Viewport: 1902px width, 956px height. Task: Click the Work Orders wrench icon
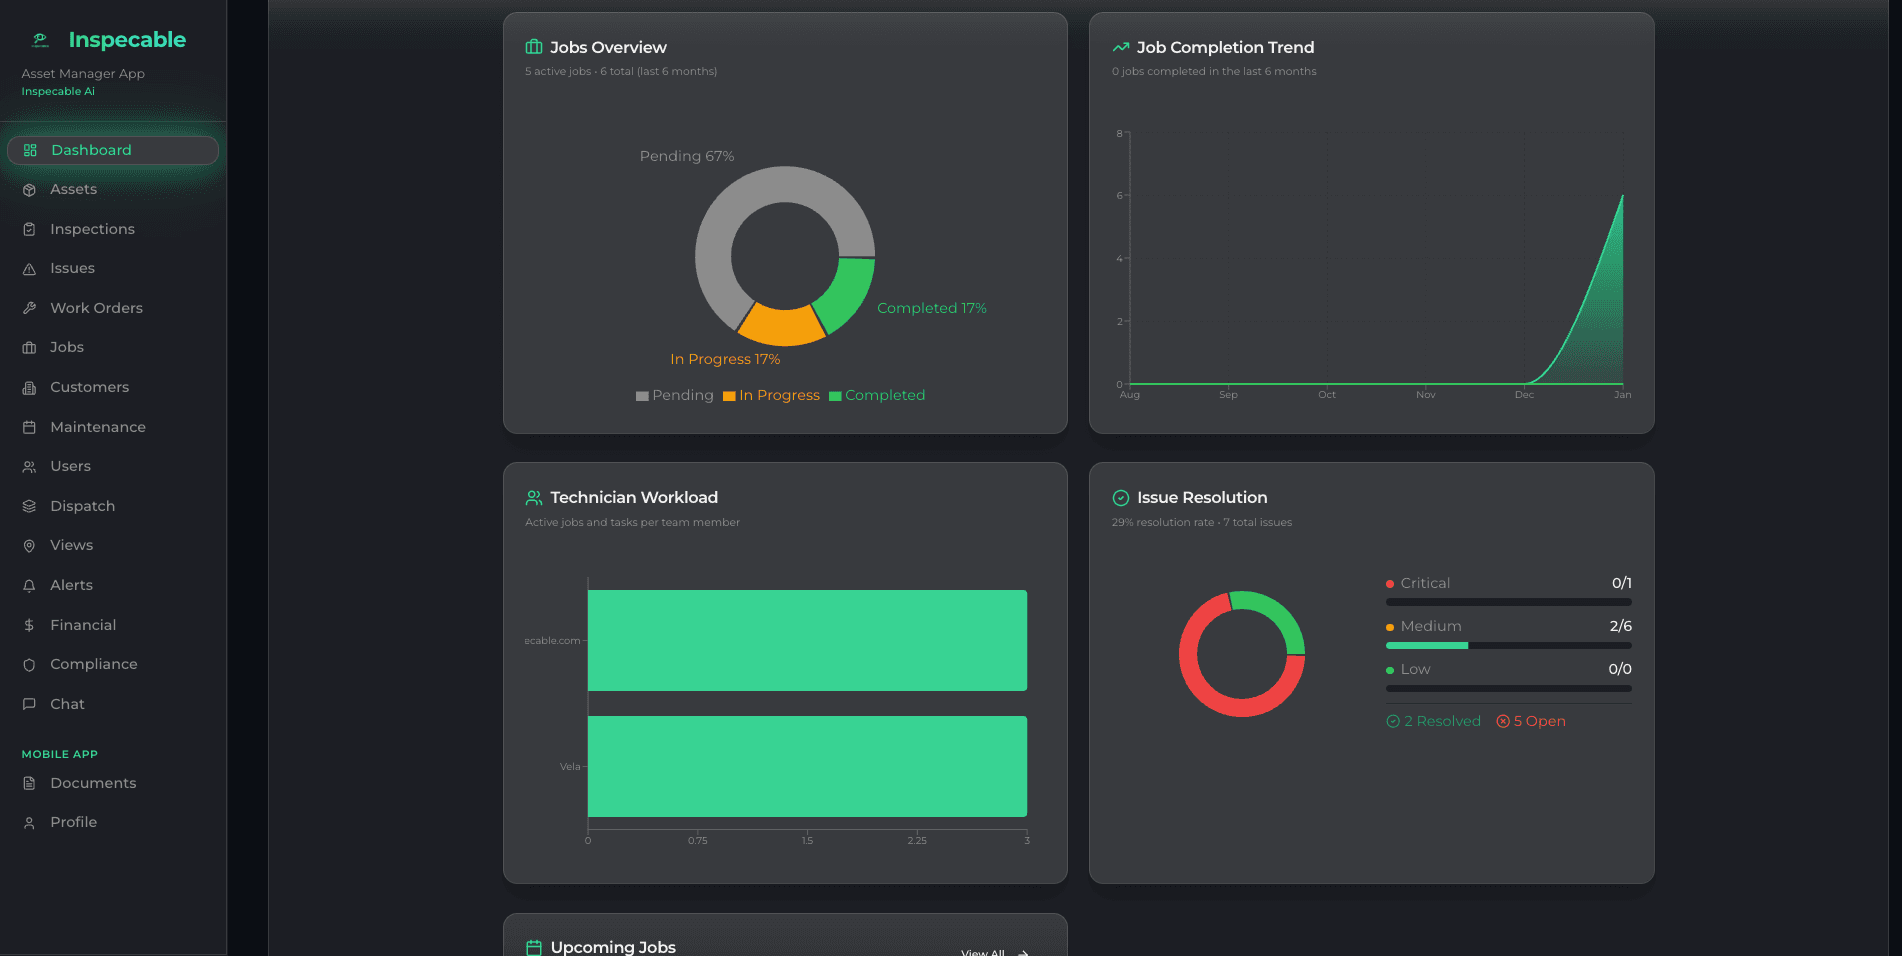click(29, 308)
